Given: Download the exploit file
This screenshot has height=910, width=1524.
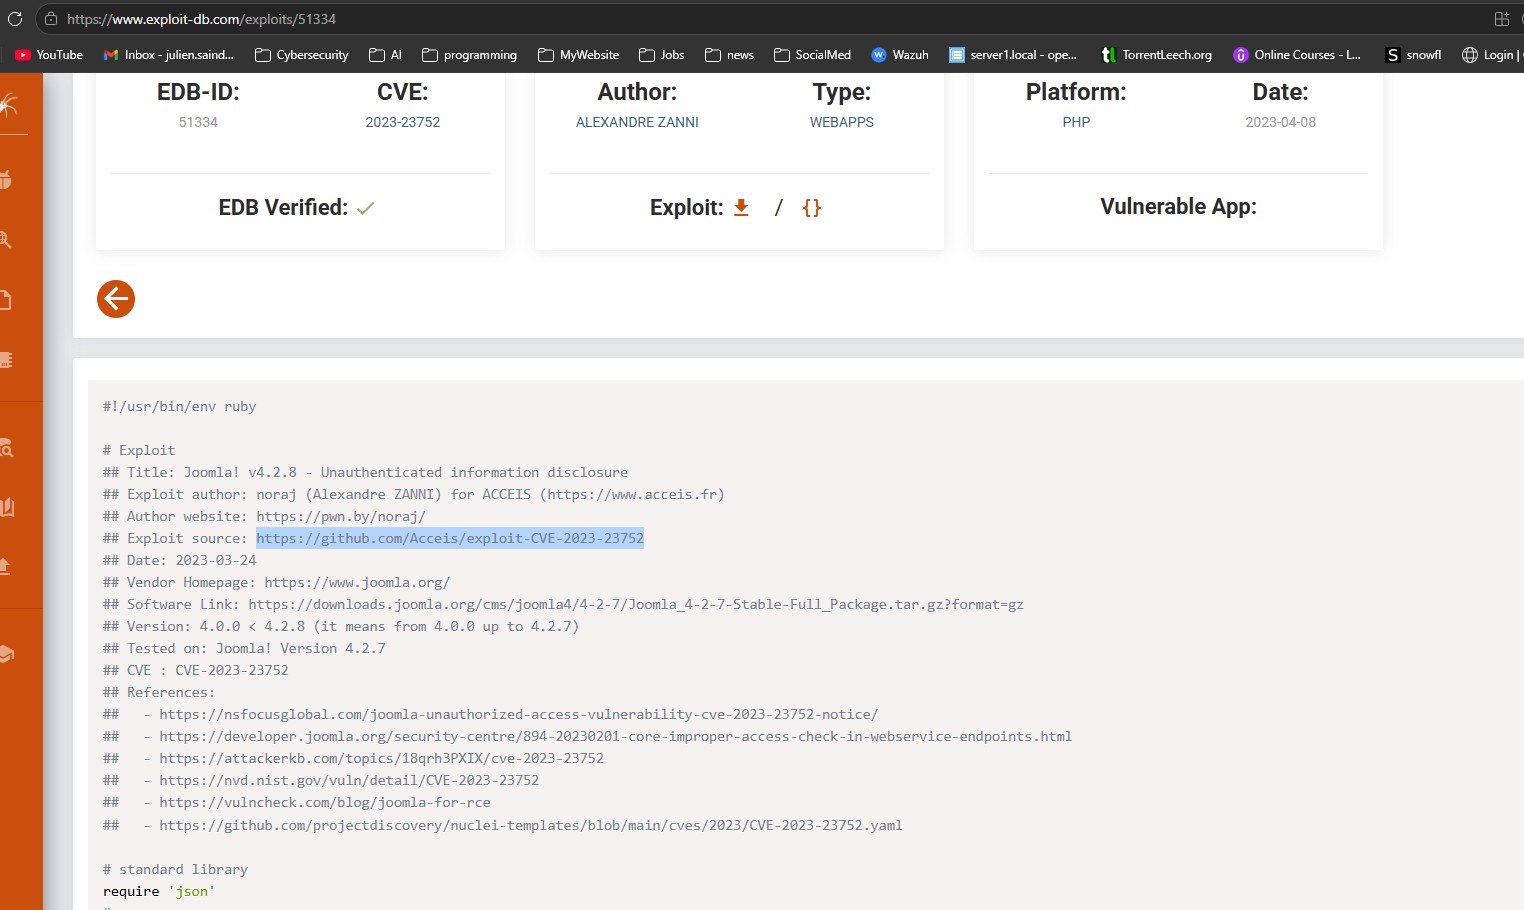Looking at the screenshot, I should (x=741, y=207).
